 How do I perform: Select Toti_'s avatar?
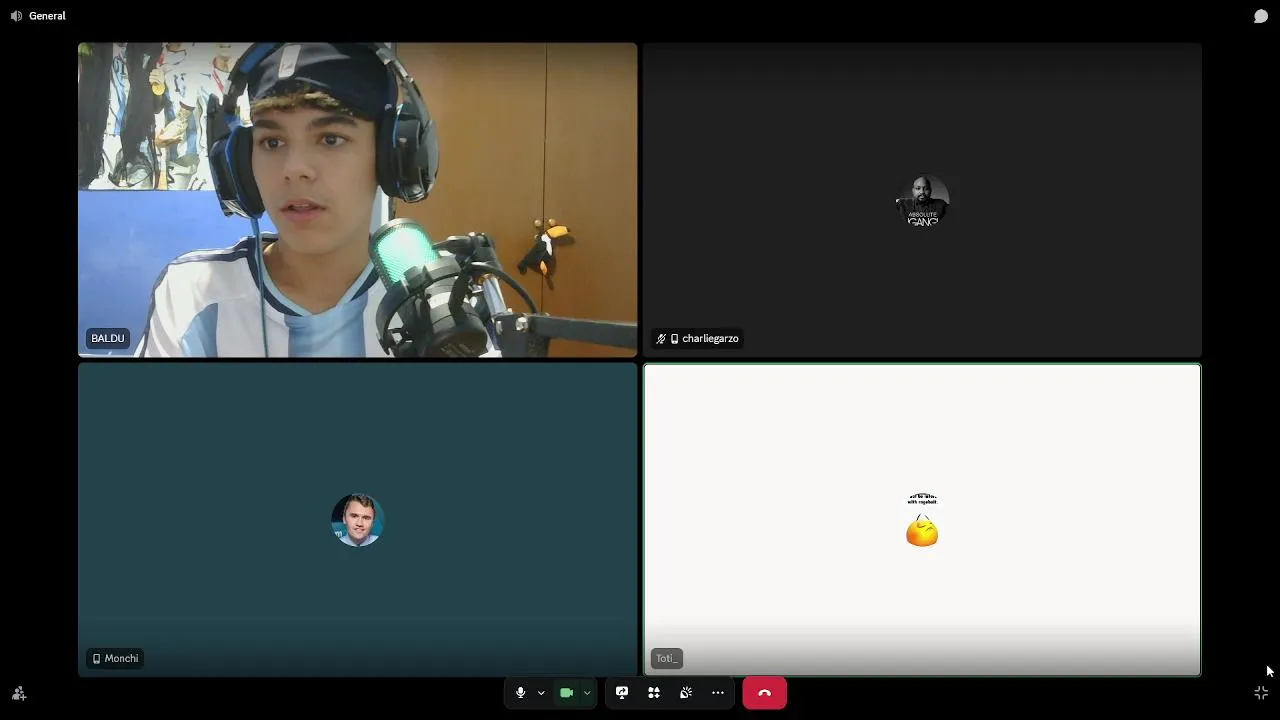click(x=922, y=520)
